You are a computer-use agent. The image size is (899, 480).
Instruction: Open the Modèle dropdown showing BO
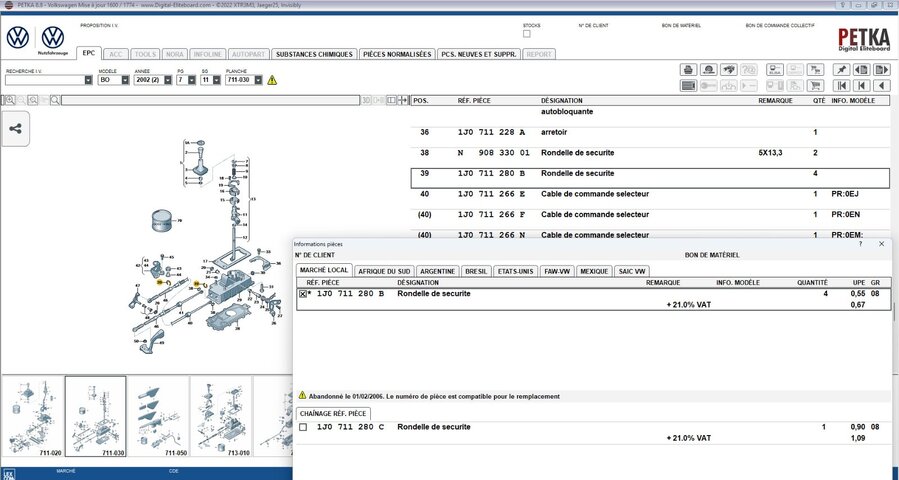click(125, 80)
